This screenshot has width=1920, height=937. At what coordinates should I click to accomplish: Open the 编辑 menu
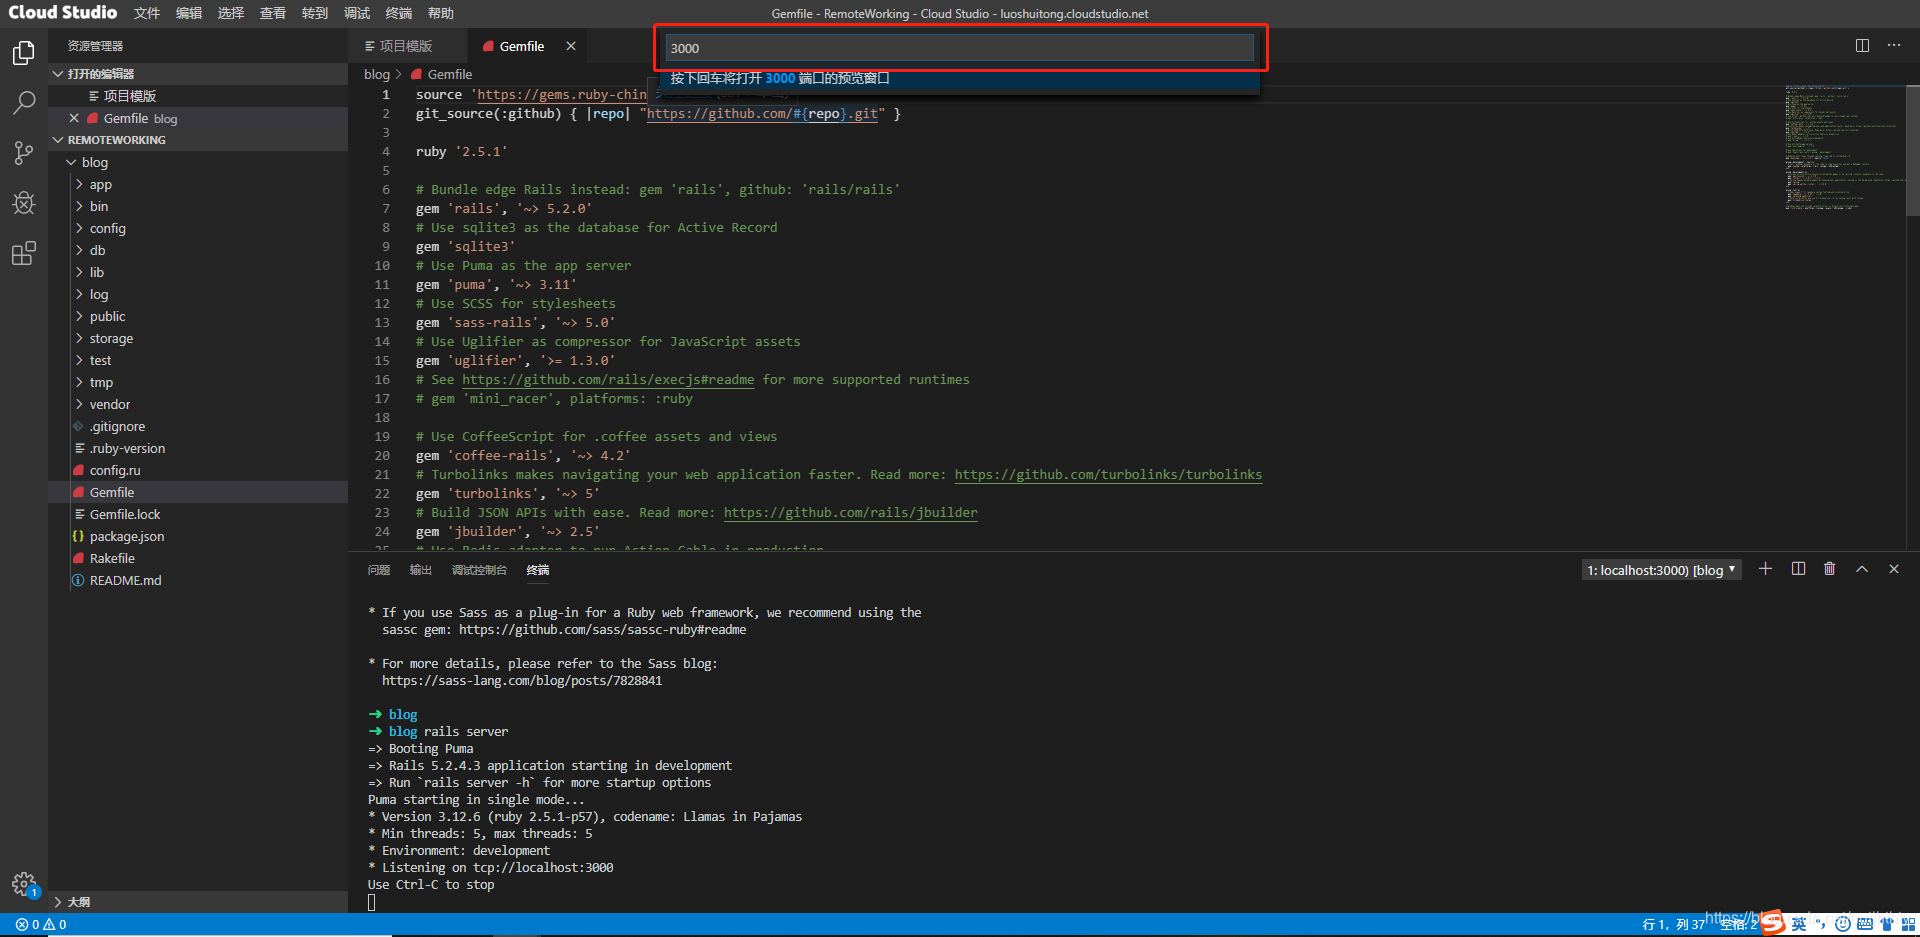click(189, 13)
